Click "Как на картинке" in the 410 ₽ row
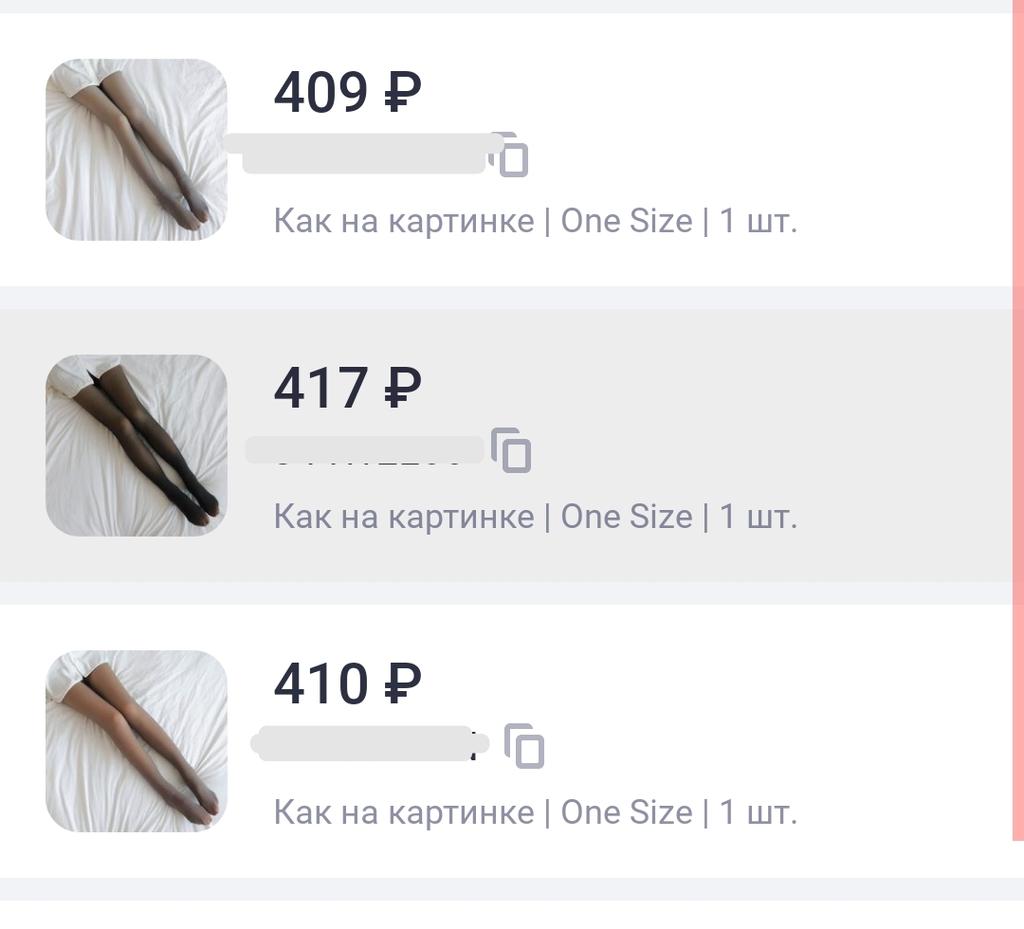This screenshot has height=929, width=1024. [403, 812]
